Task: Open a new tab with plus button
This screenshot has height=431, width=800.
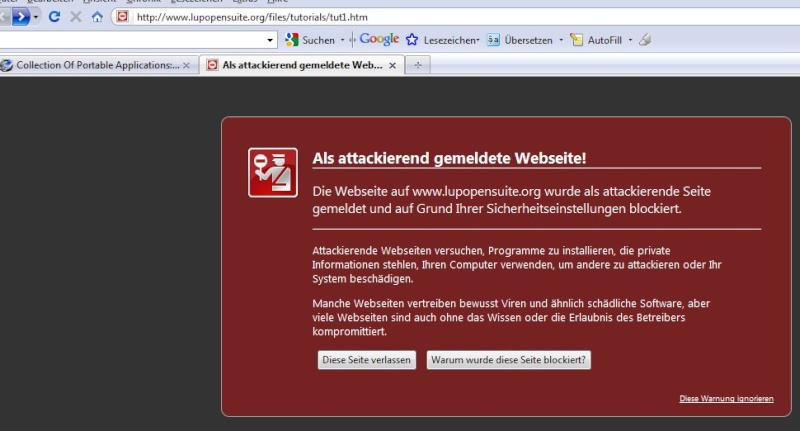Action: 418,65
